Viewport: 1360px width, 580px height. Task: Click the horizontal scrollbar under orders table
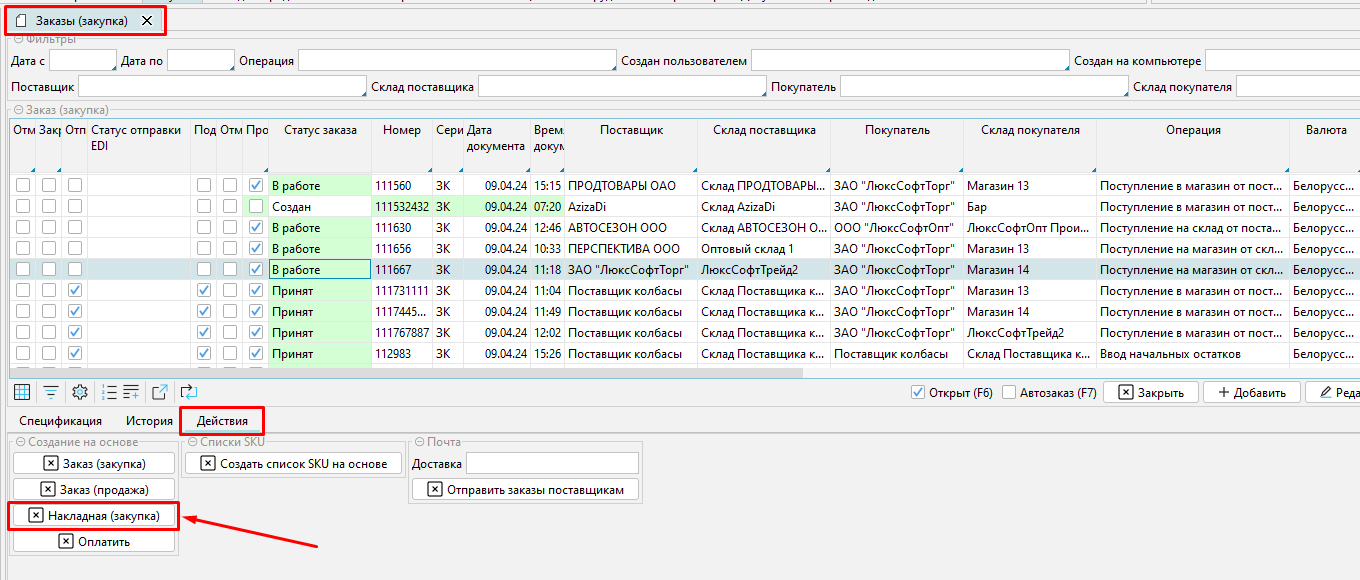(400, 373)
